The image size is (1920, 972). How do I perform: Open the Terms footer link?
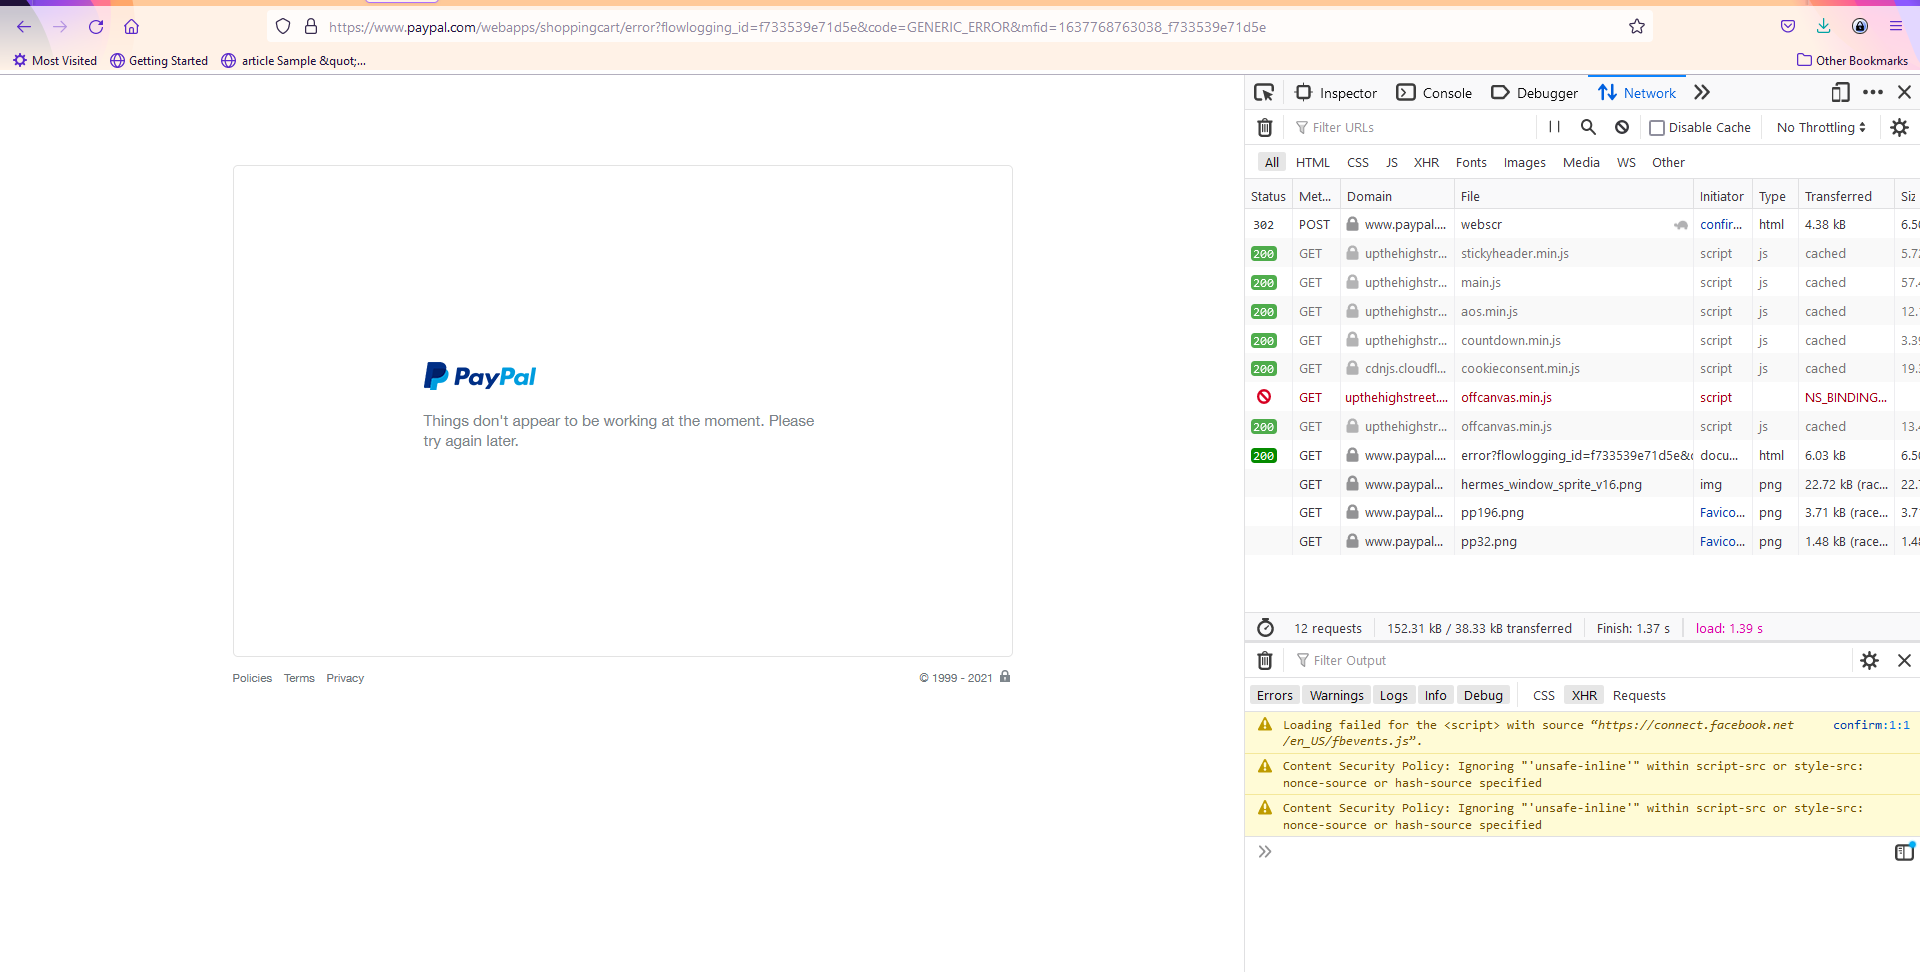coord(299,678)
